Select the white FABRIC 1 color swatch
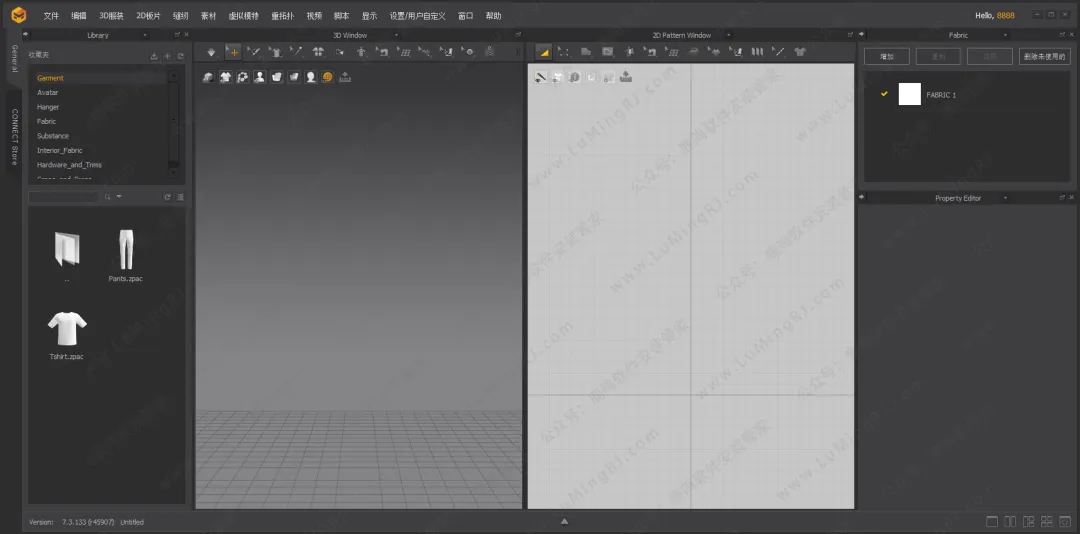The width and height of the screenshot is (1080, 534). click(x=909, y=94)
